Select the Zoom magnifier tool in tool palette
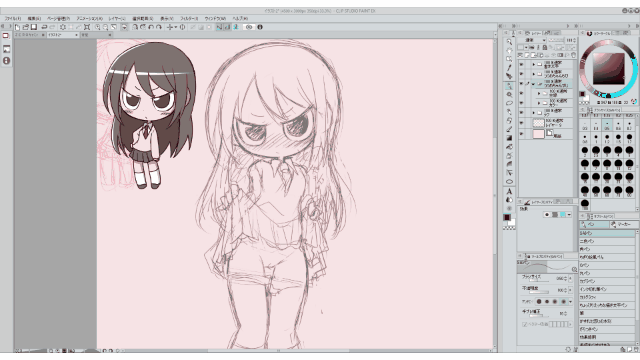 (x=509, y=42)
